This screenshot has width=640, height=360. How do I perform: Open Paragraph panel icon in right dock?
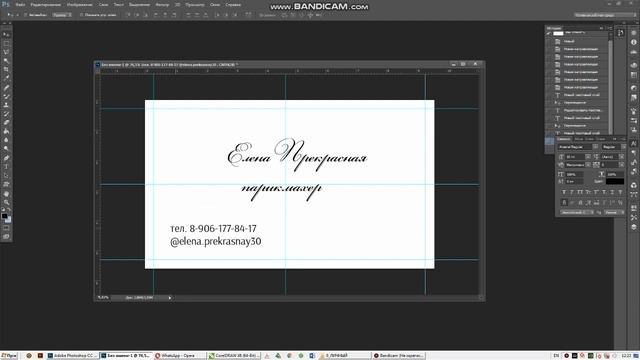633,153
